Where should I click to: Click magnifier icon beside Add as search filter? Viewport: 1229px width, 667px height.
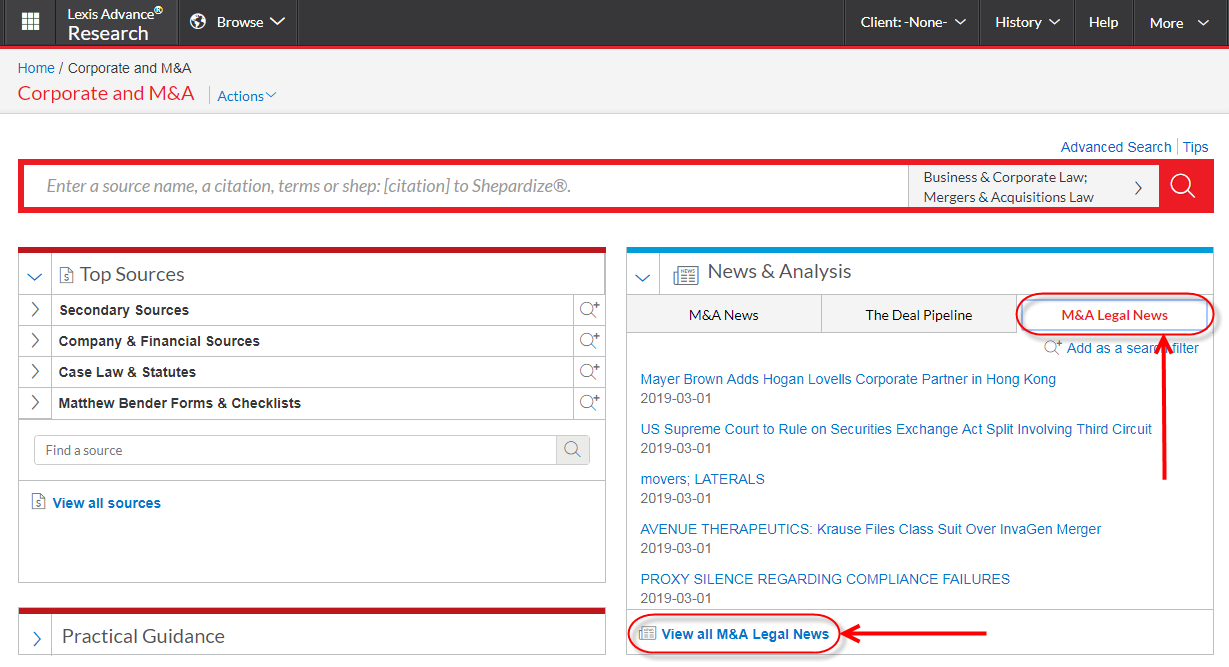pyautogui.click(x=1053, y=348)
